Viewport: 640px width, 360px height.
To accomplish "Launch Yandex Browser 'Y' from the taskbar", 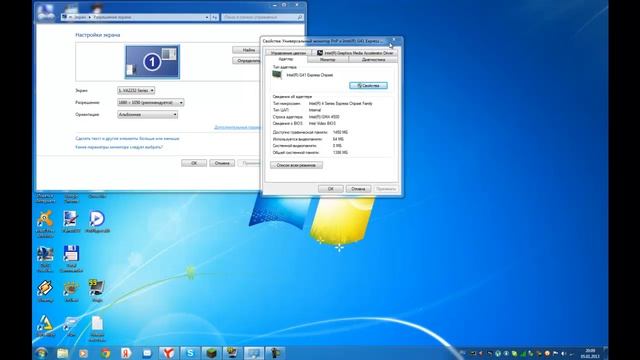I will [169, 353].
